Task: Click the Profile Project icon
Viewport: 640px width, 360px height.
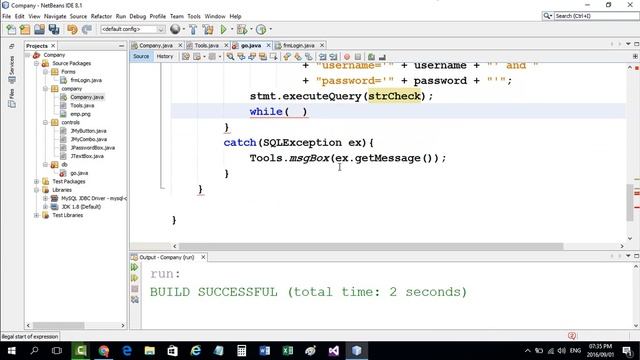Action: (261, 29)
